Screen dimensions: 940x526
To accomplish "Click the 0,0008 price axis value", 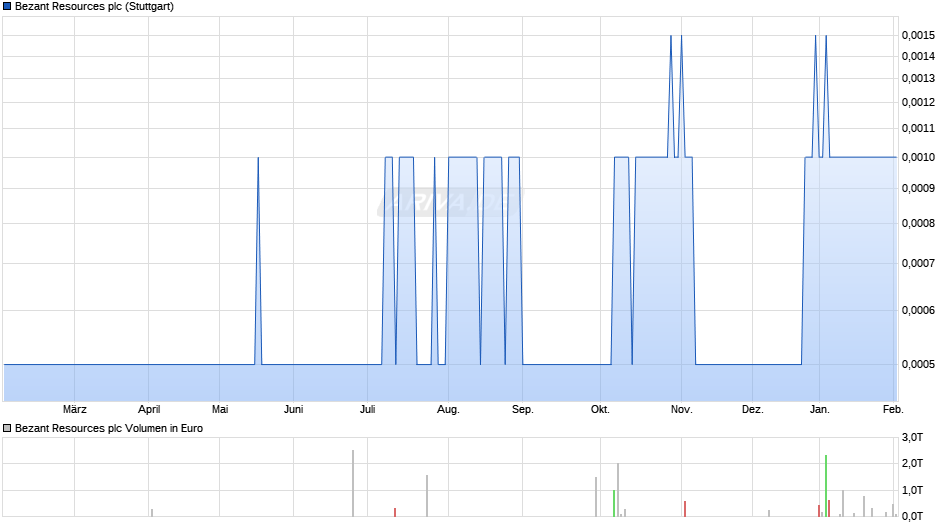I will (x=918, y=223).
